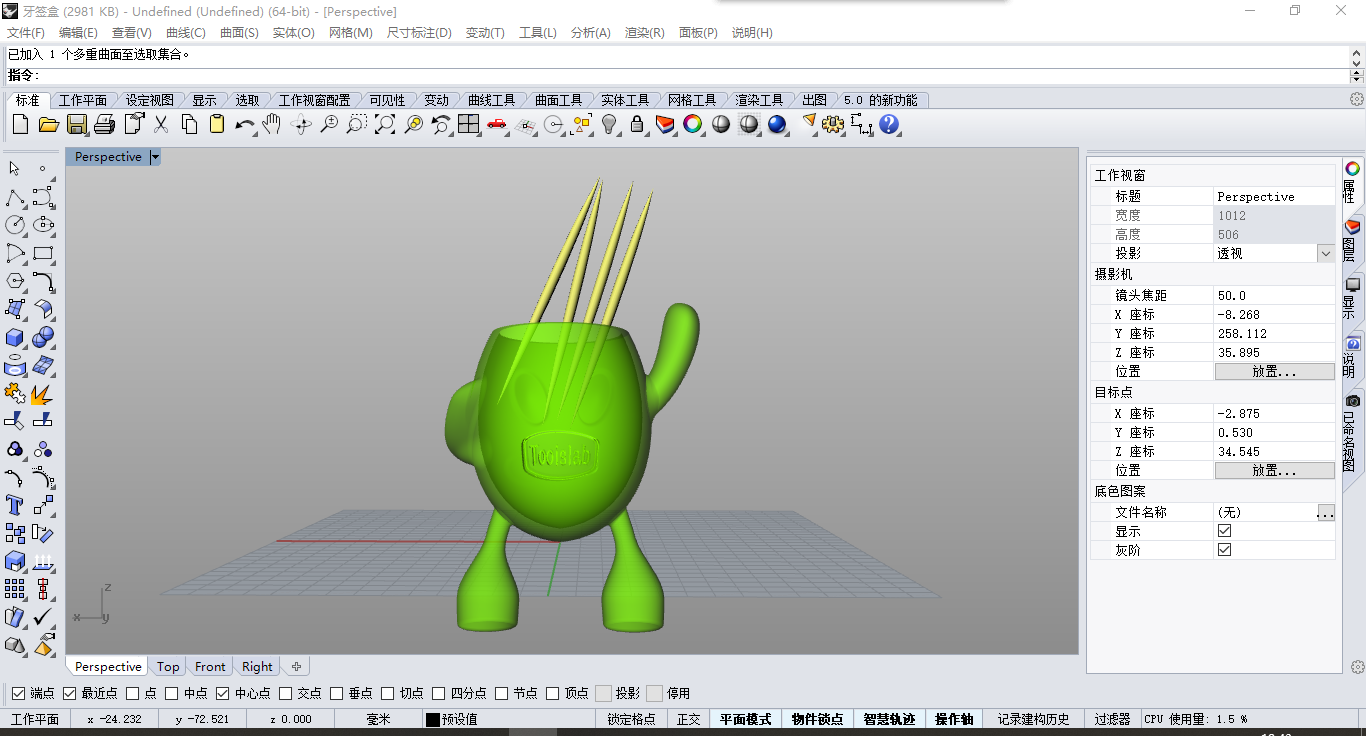
Task: Toggle 操作轴 gumball in status bar
Action: point(954,719)
